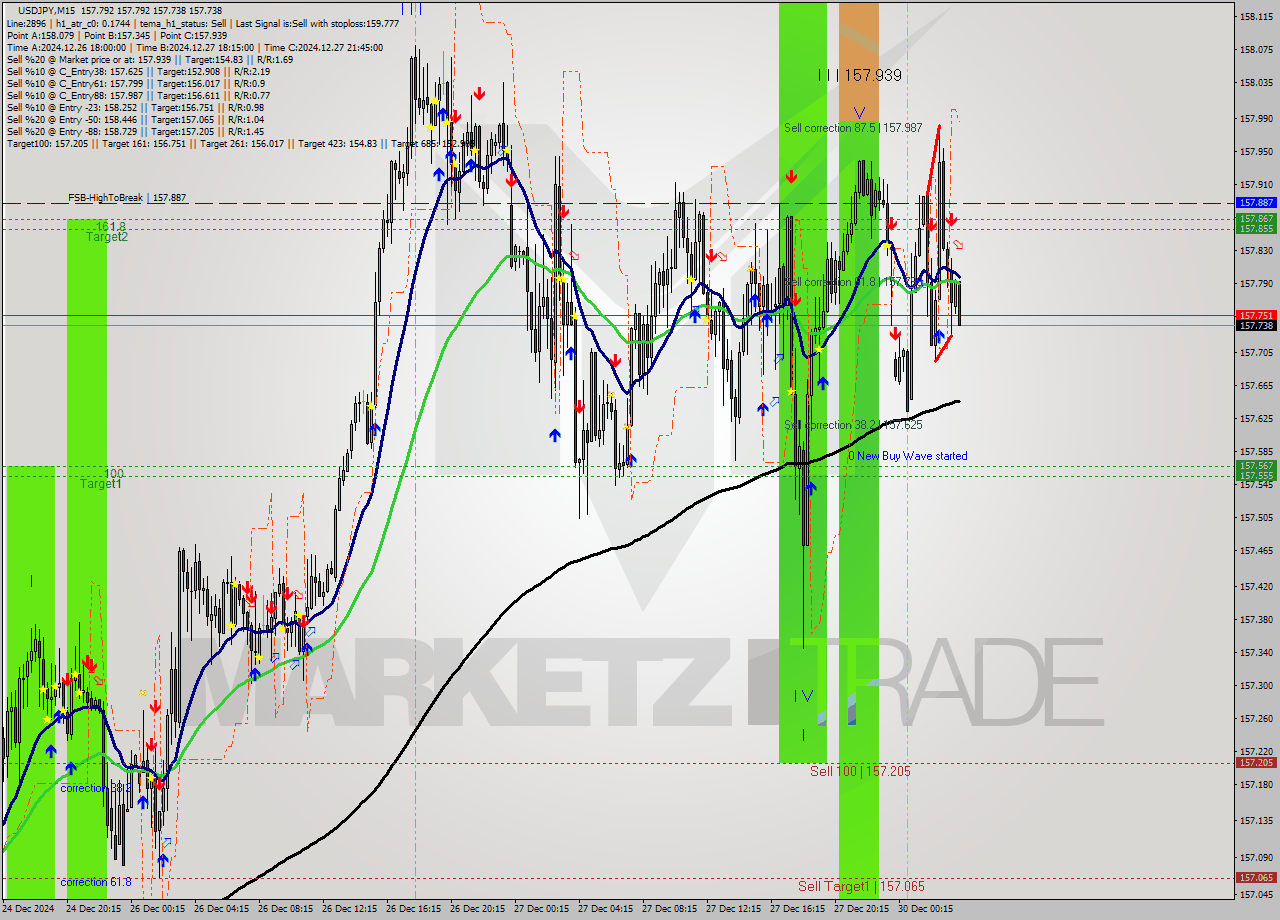
Task: Click the '26 Dec 08:15' time axis label
Action: 286,909
